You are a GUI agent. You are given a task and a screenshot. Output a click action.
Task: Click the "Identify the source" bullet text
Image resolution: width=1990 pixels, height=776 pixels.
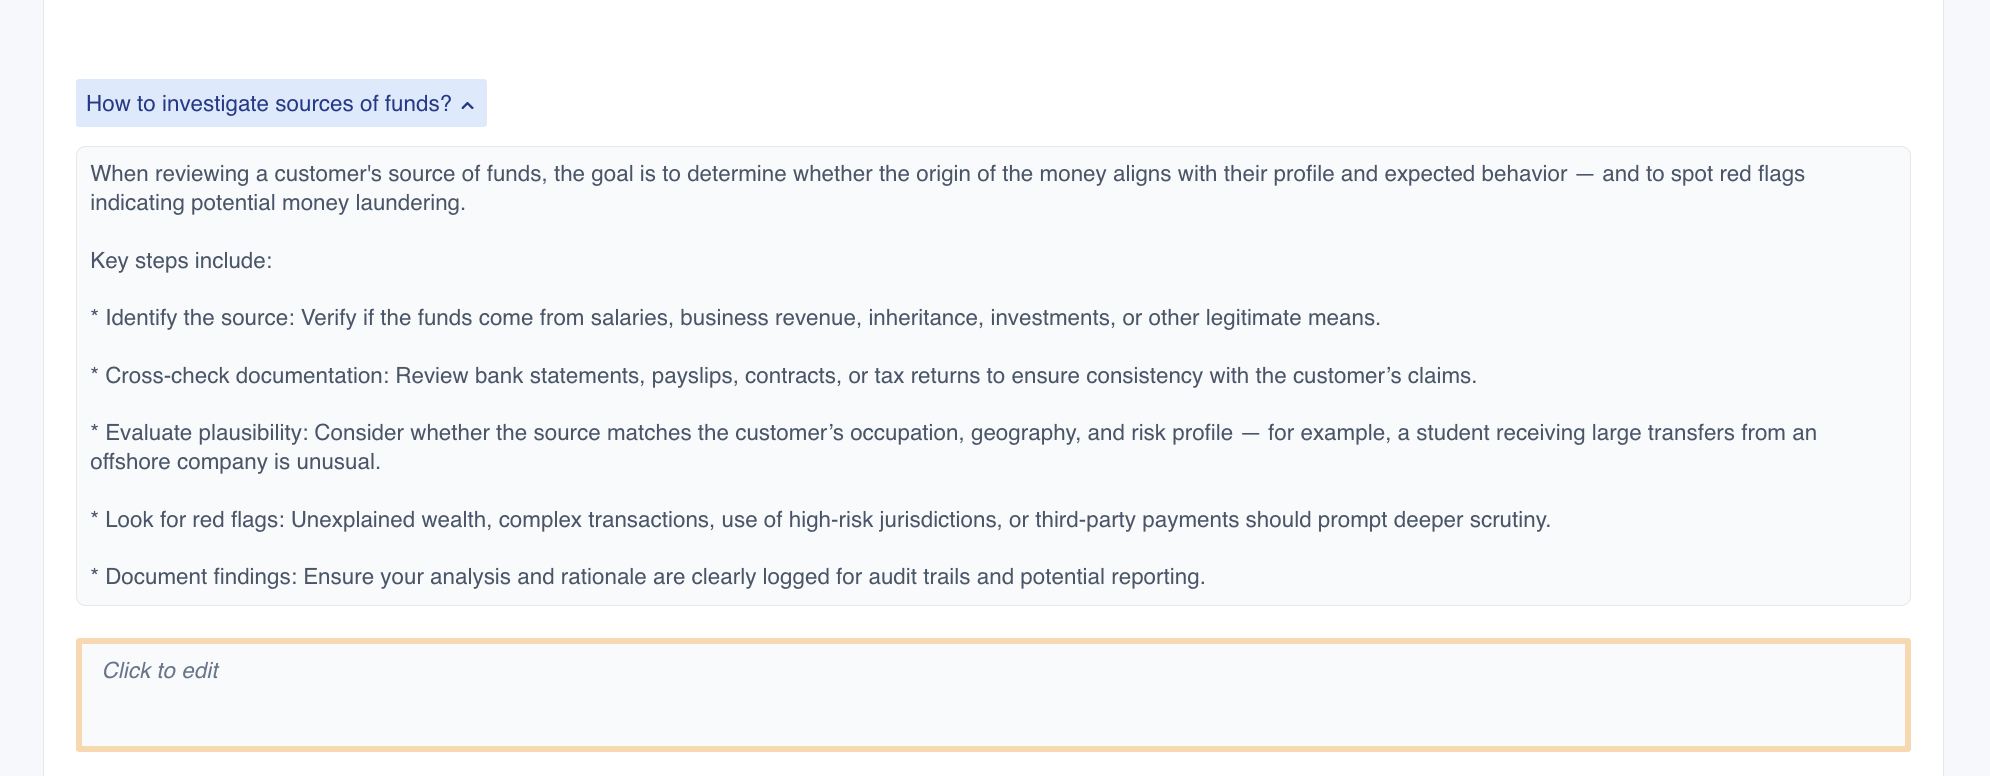pyautogui.click(x=735, y=318)
